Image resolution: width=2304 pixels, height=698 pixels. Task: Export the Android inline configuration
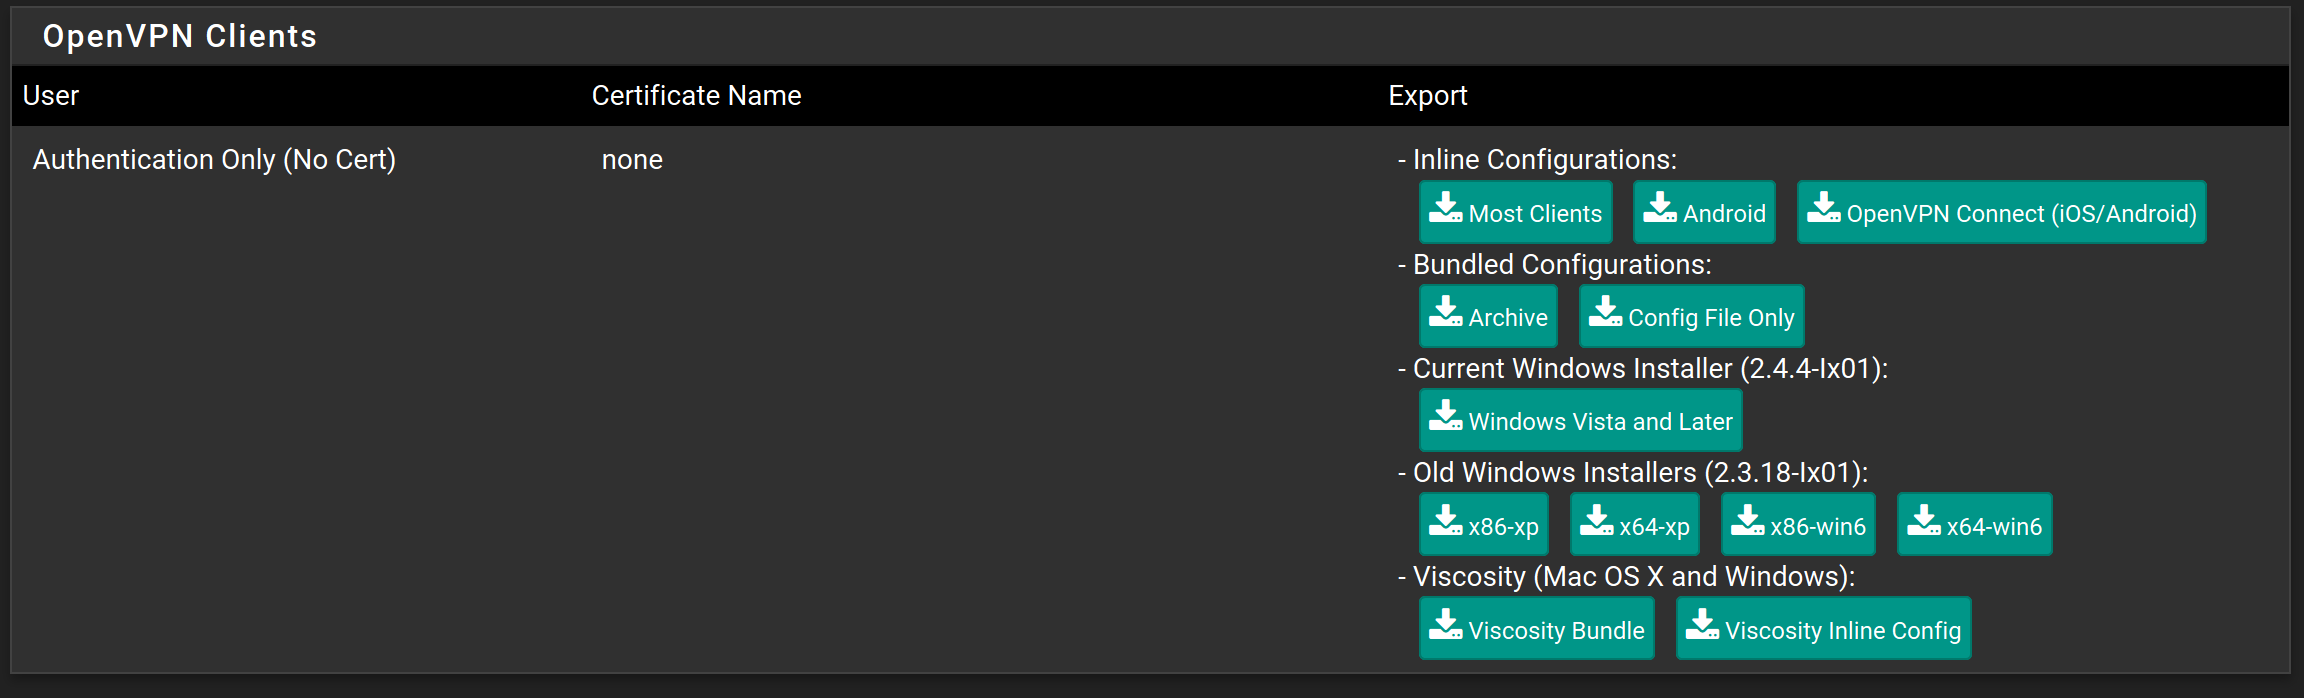pos(1704,212)
